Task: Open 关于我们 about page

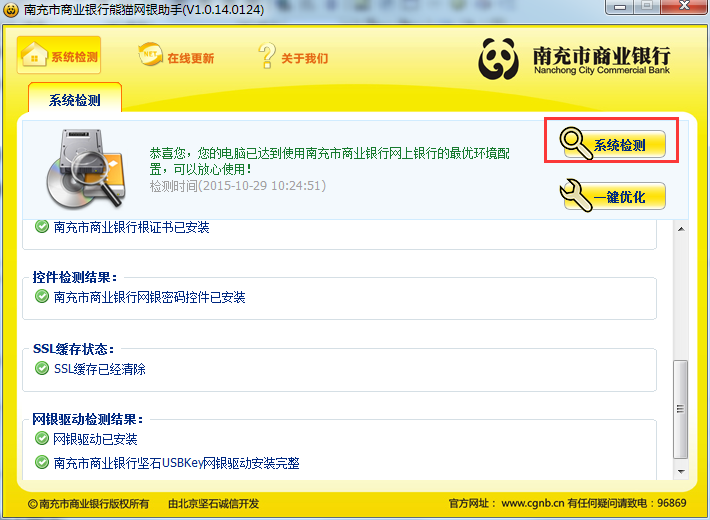Action: coord(293,56)
